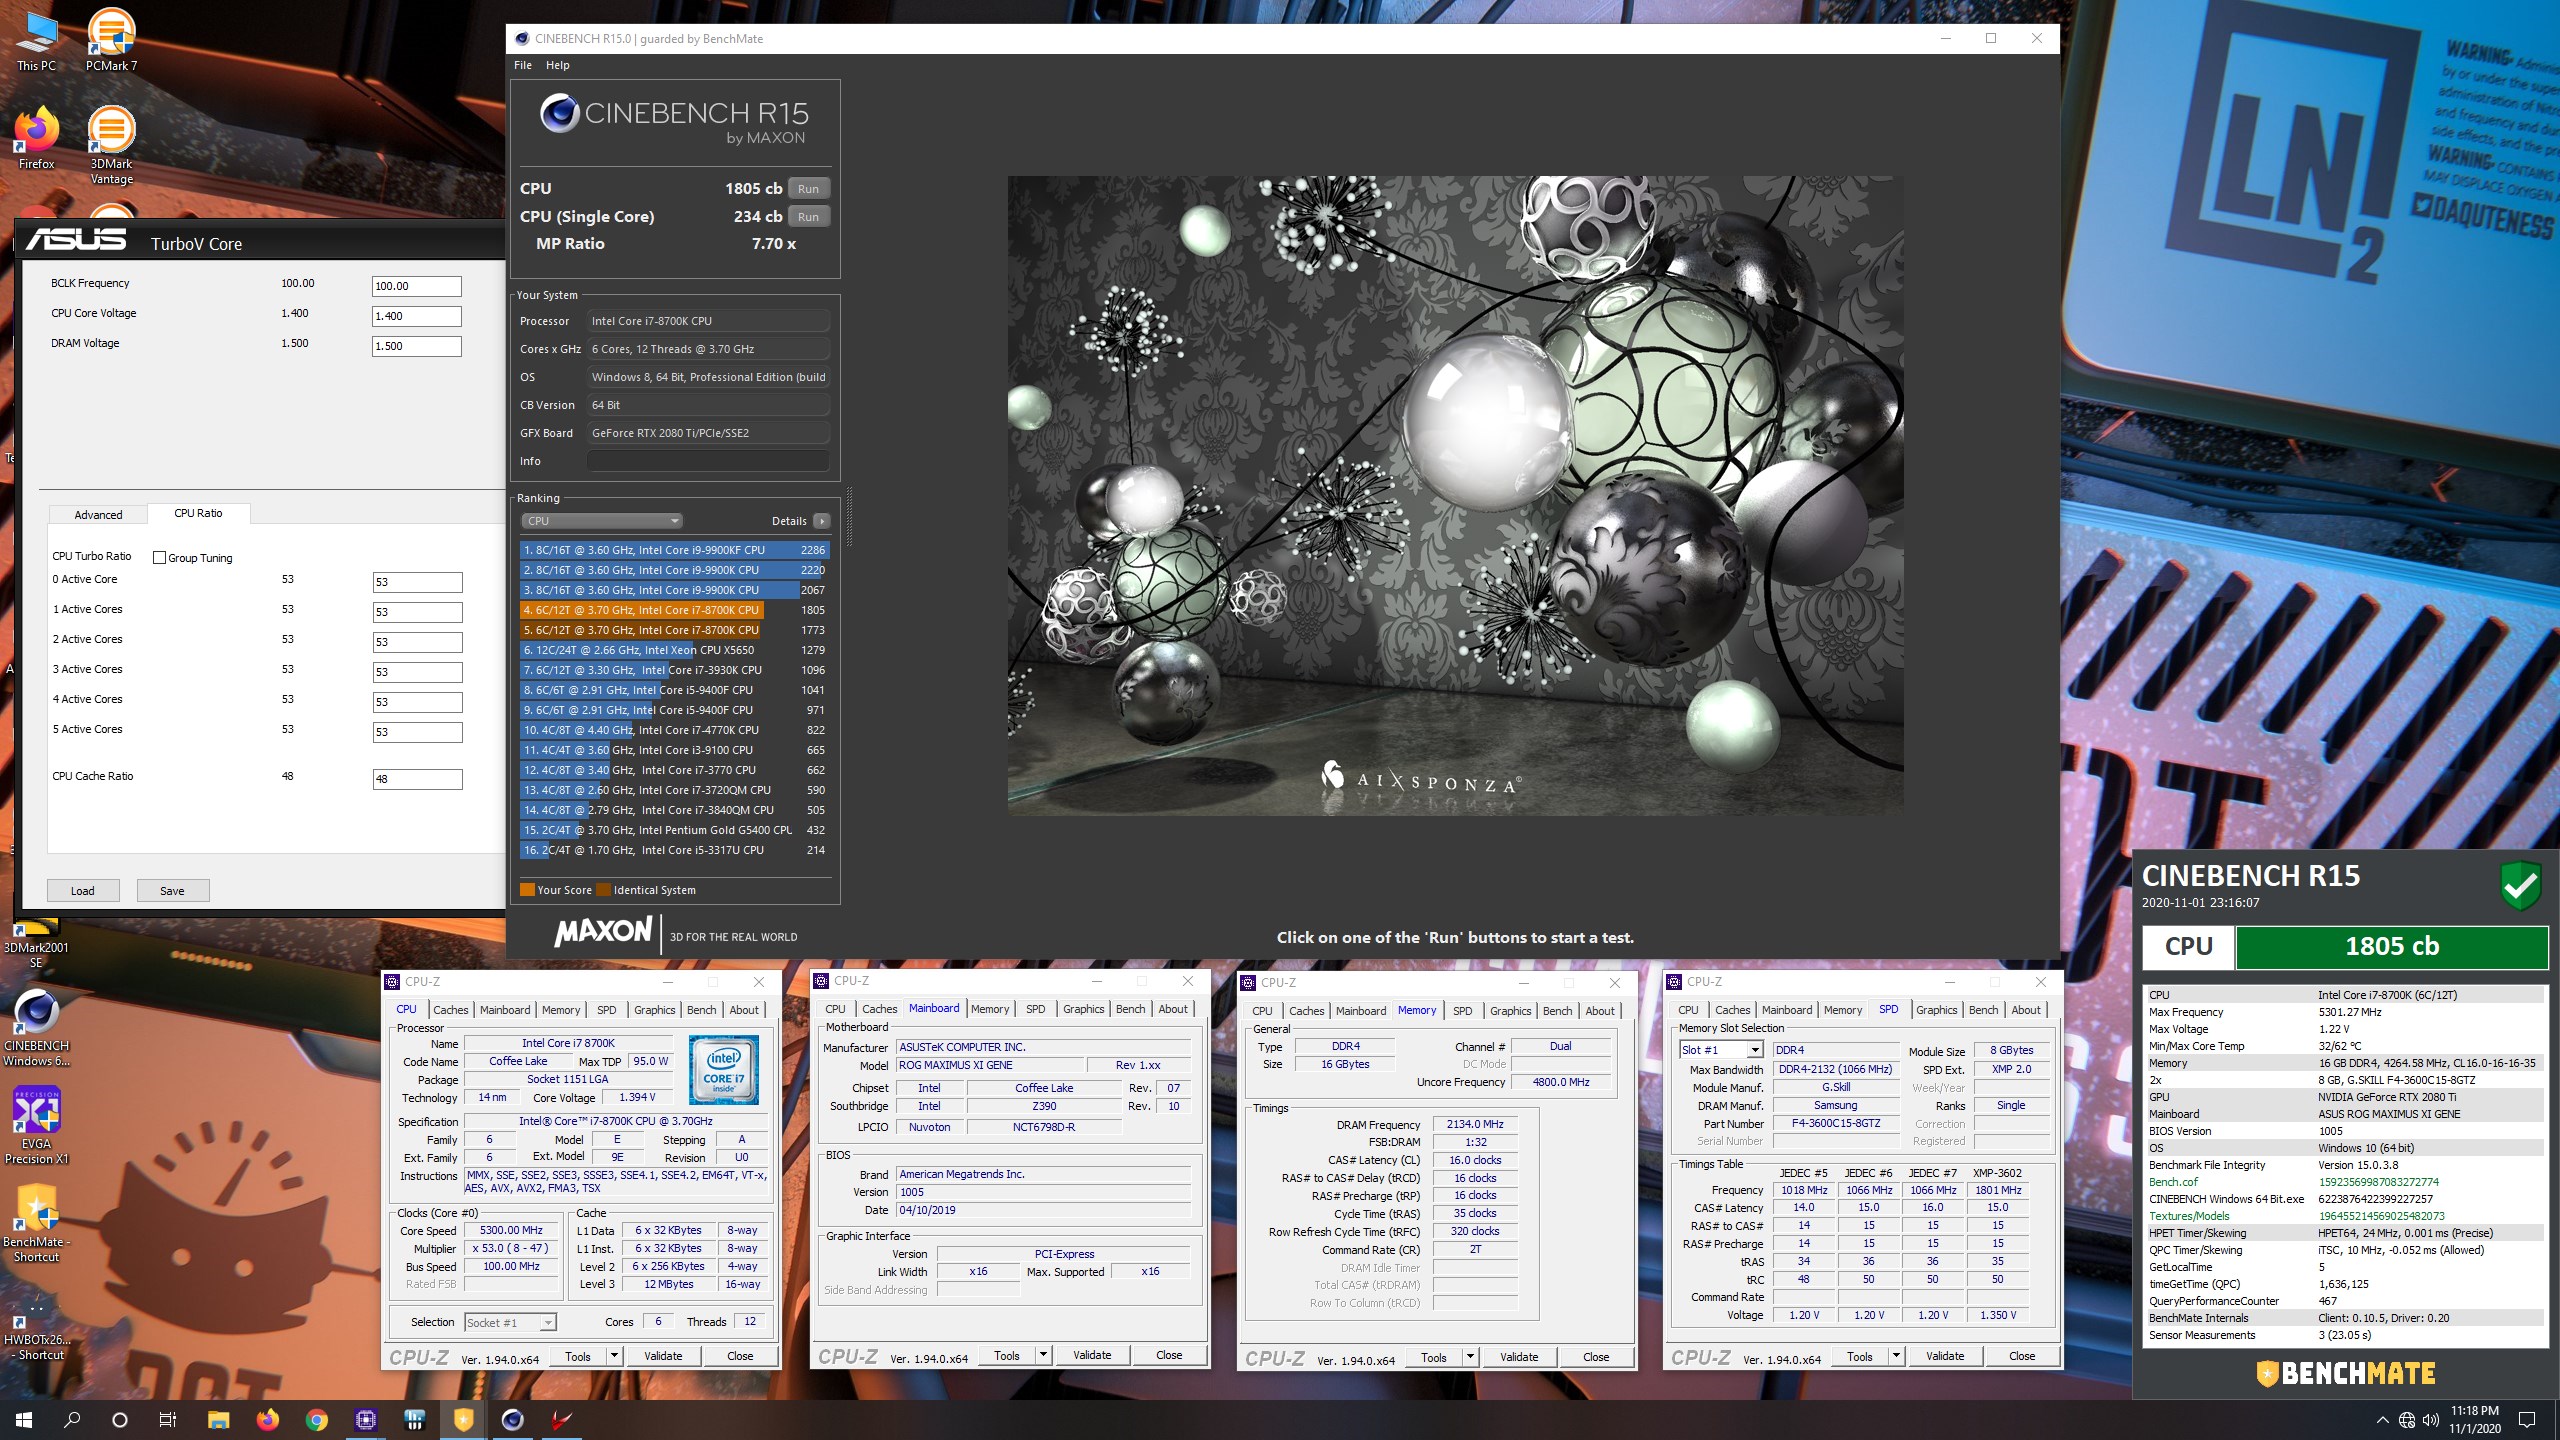Click the rendered Cinebench scene image
This screenshot has height=1440, width=2560.
(1455, 495)
